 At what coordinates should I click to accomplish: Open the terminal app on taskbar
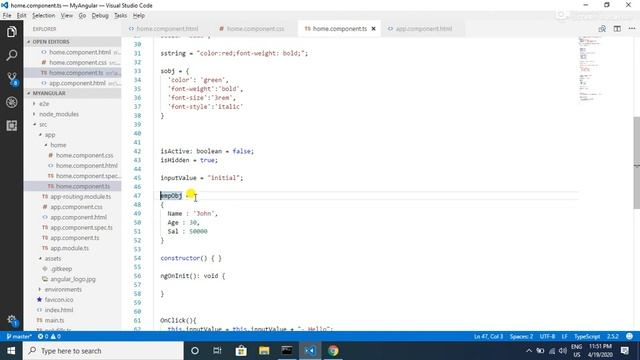(x=287, y=351)
